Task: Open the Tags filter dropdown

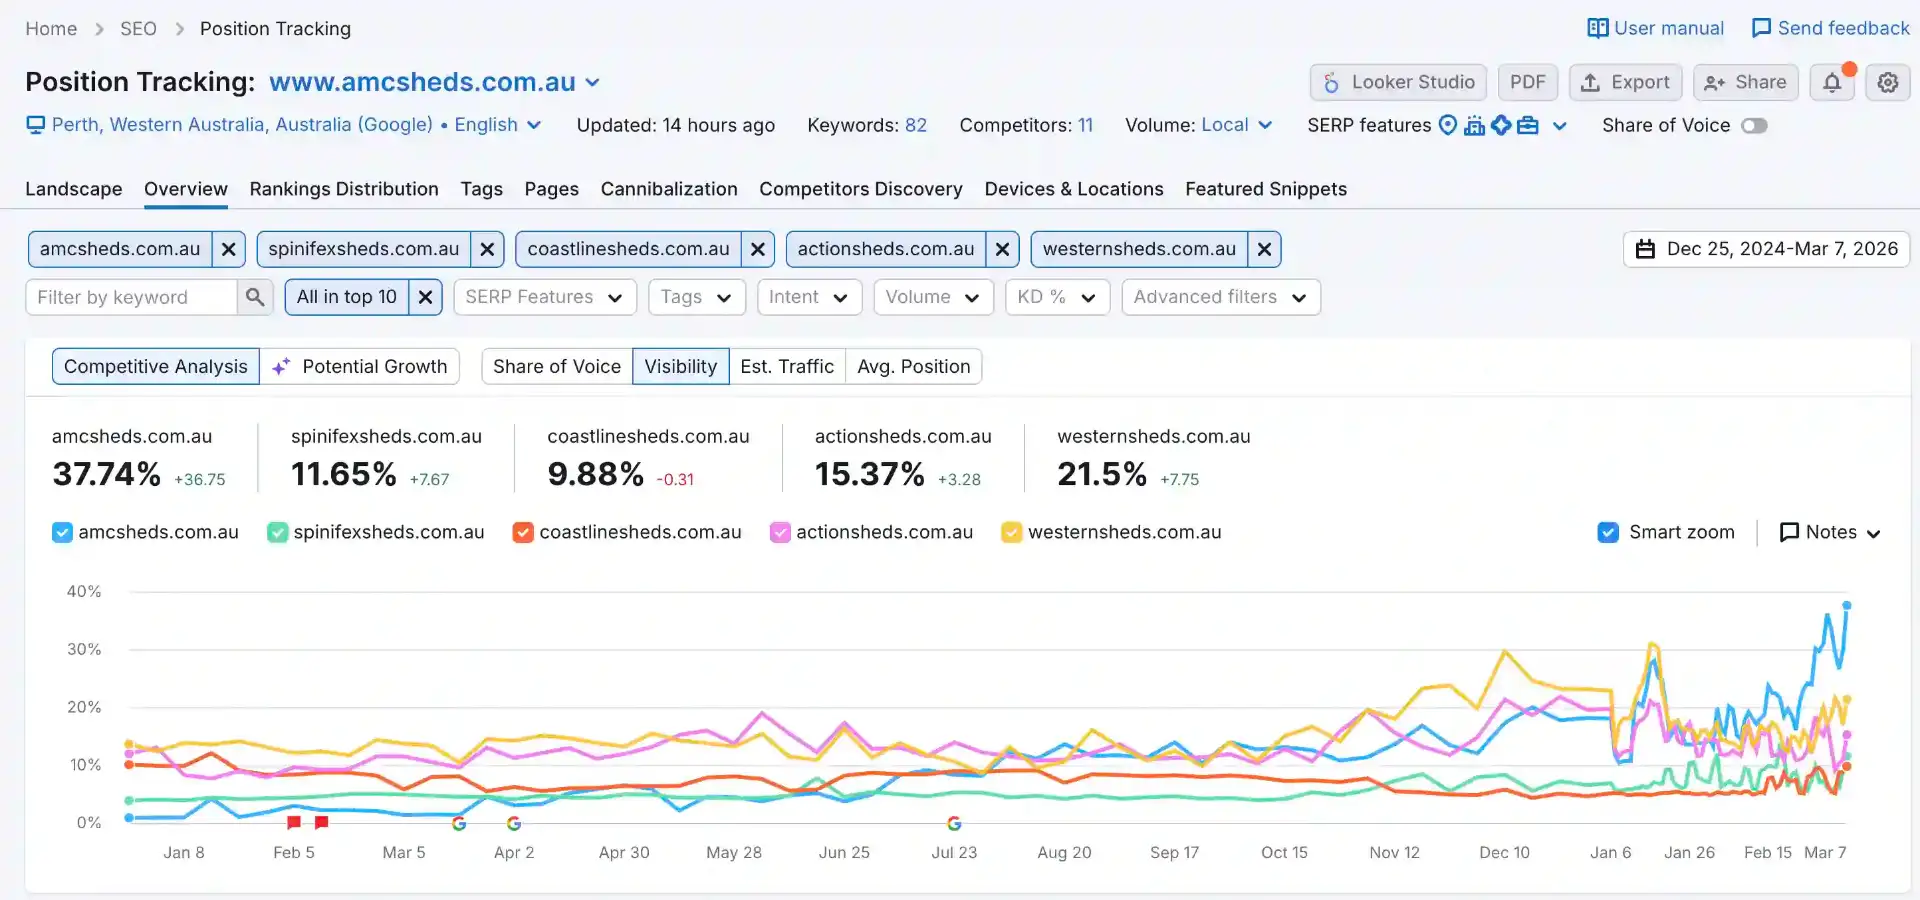Action: click(697, 297)
